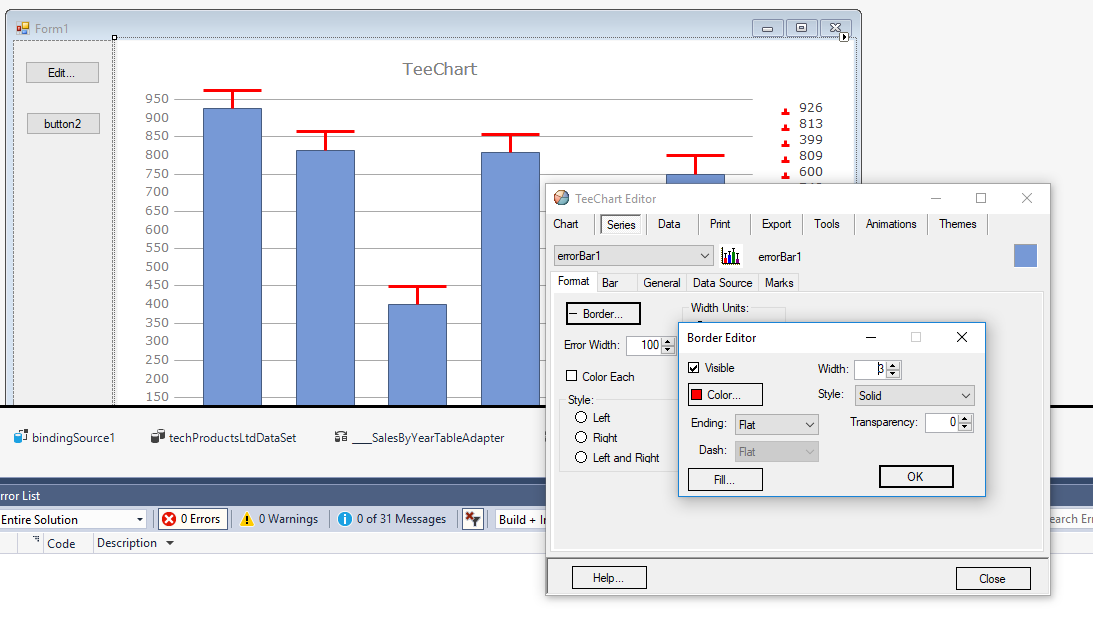Click the 399 legend marker
Screen dimensions: 1093x630
coord(786,143)
